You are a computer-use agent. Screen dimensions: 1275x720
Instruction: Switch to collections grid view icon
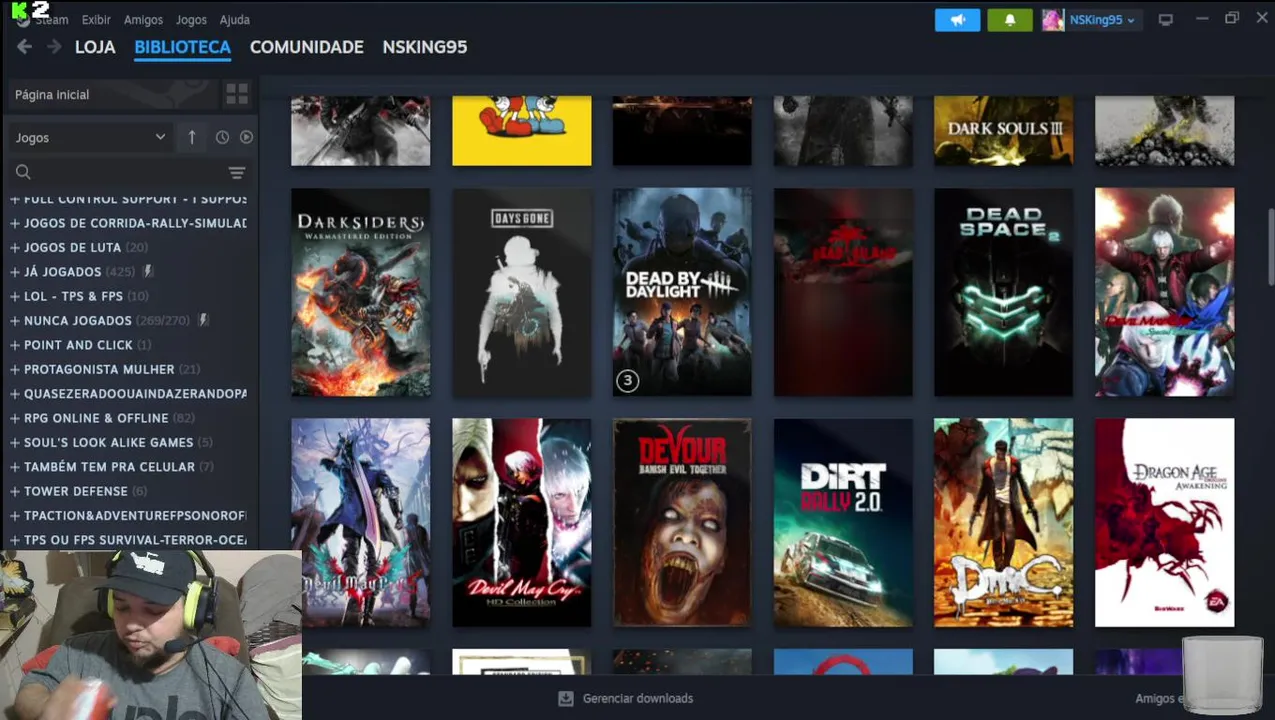click(x=237, y=94)
